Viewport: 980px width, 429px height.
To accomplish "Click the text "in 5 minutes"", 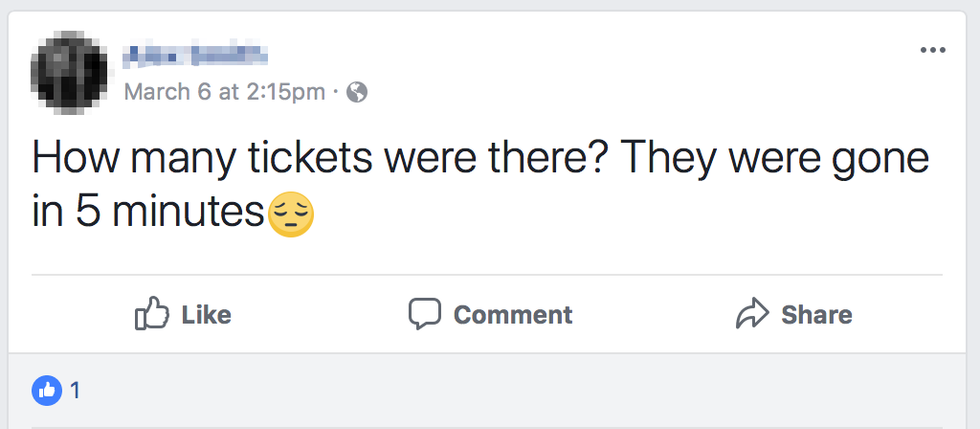I will (148, 215).
